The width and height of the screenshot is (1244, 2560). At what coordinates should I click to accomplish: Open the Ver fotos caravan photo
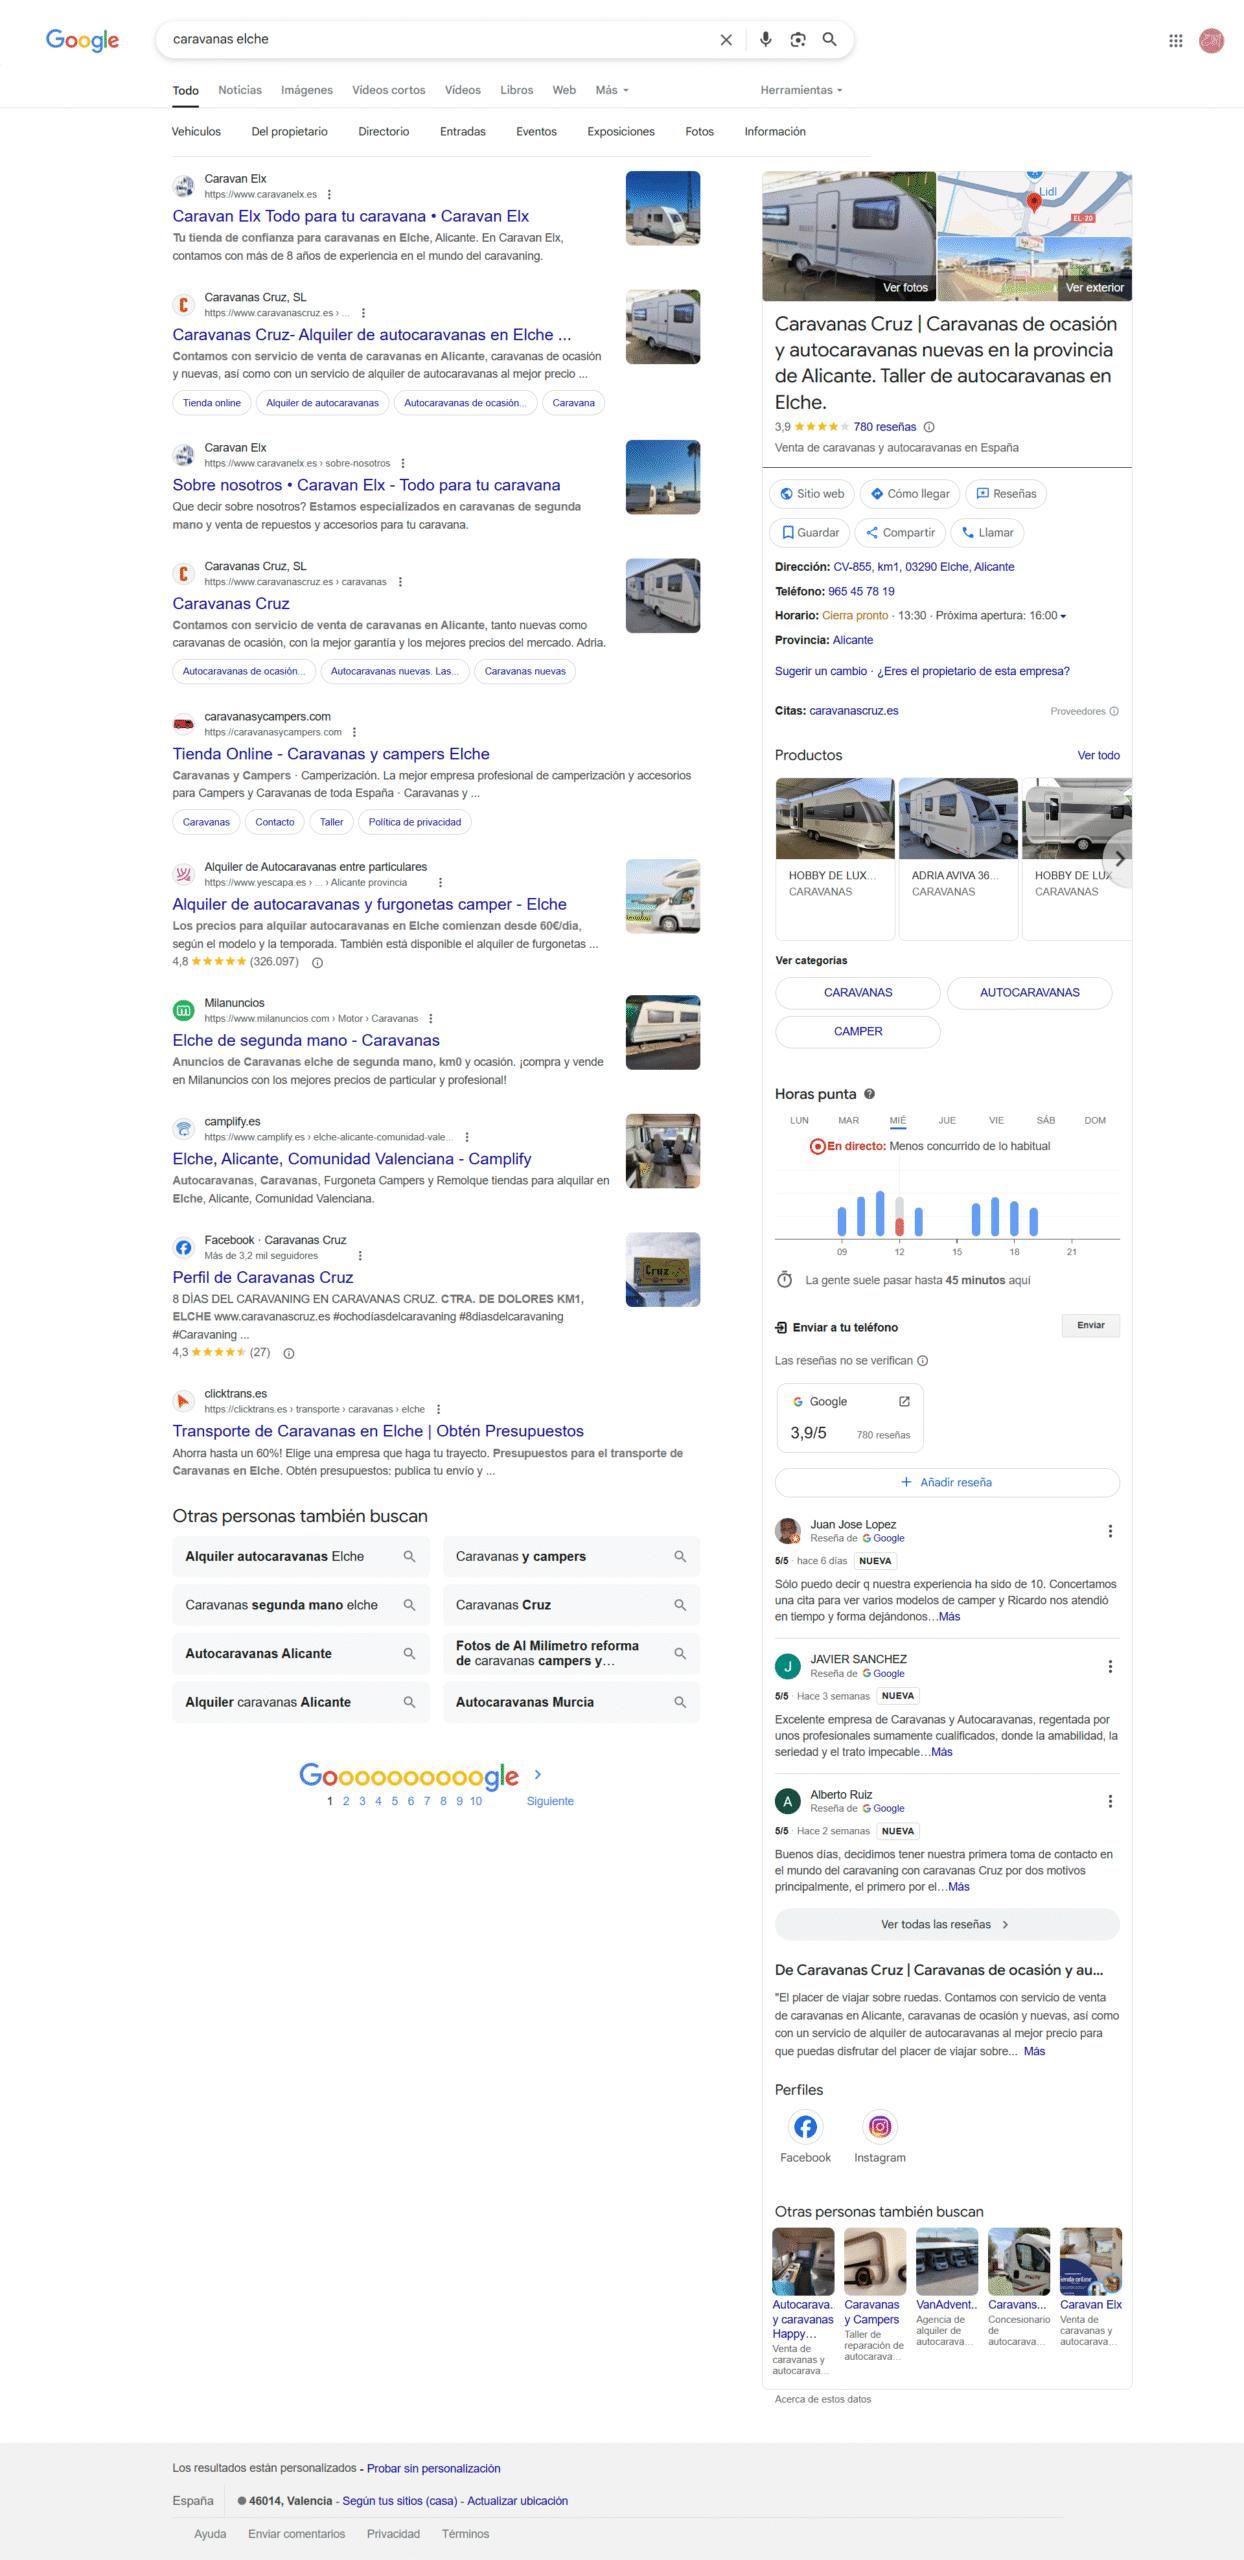849,237
